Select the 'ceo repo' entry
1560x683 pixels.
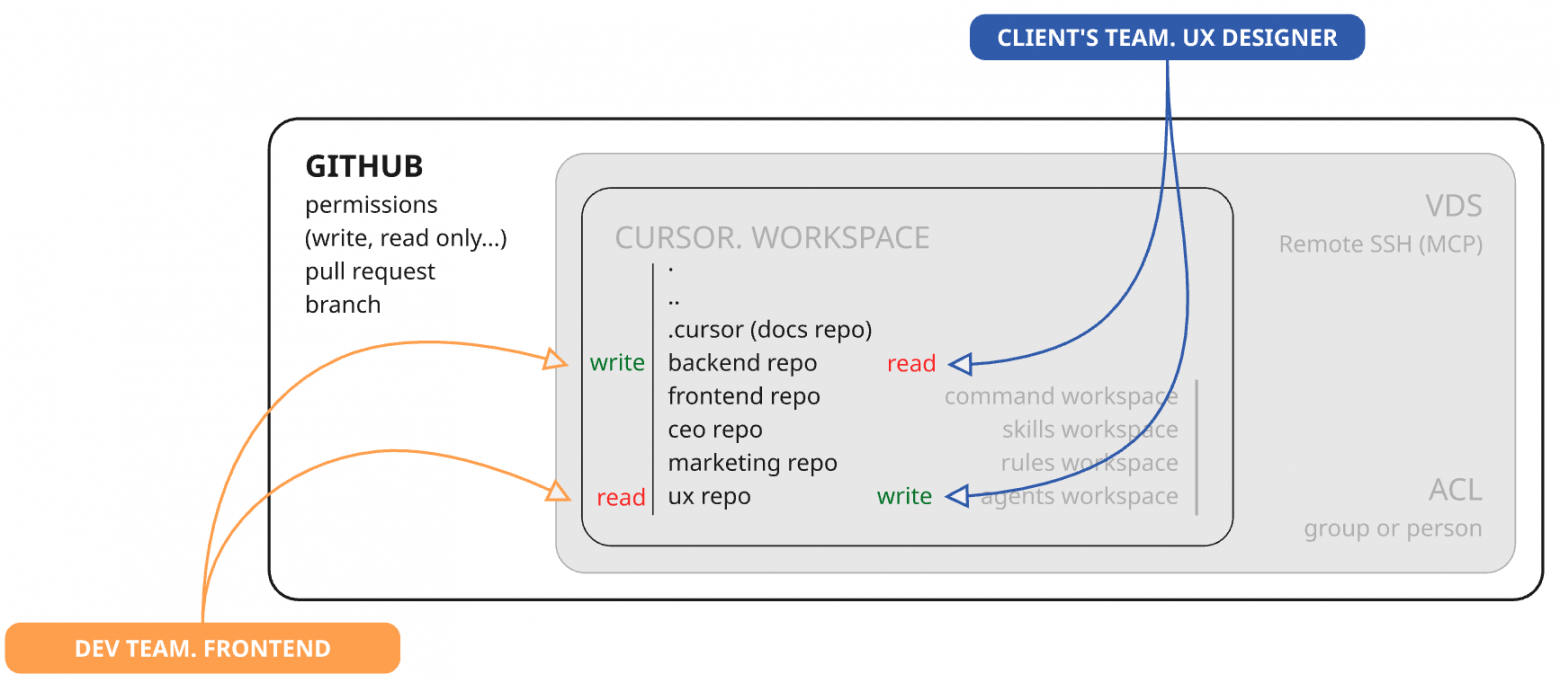coord(715,430)
